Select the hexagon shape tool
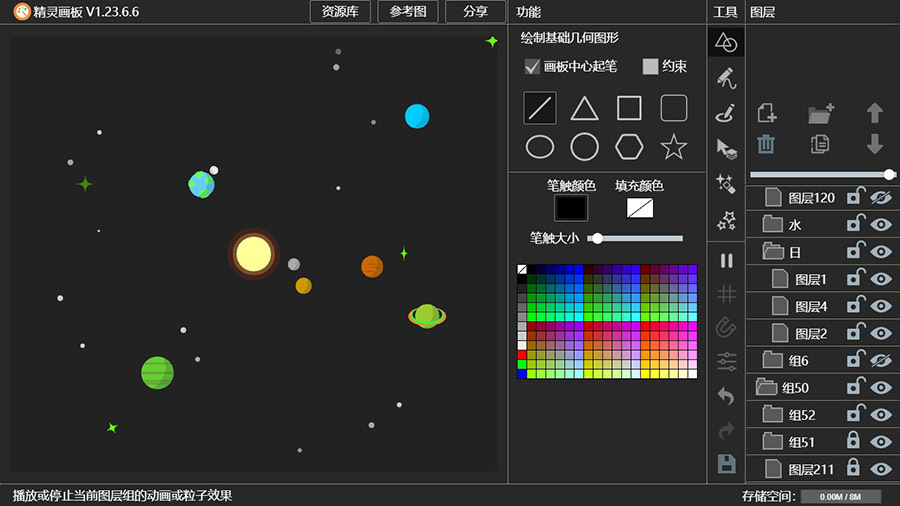Screen dimensions: 900x506 pyautogui.click(x=629, y=147)
